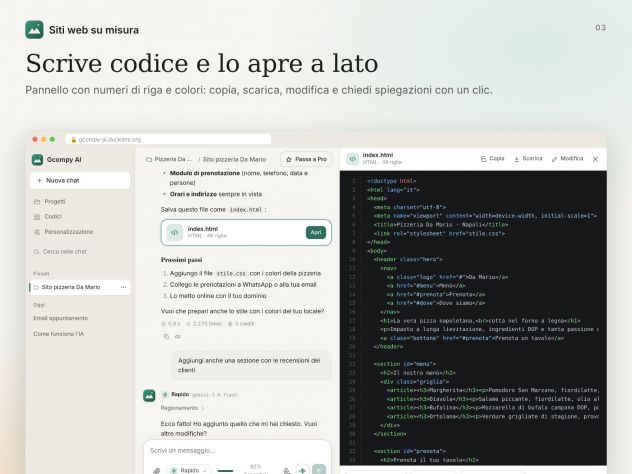Image resolution: width=632 pixels, height=474 pixels.
Task: Click the sparkle button beside send
Action: point(303,470)
